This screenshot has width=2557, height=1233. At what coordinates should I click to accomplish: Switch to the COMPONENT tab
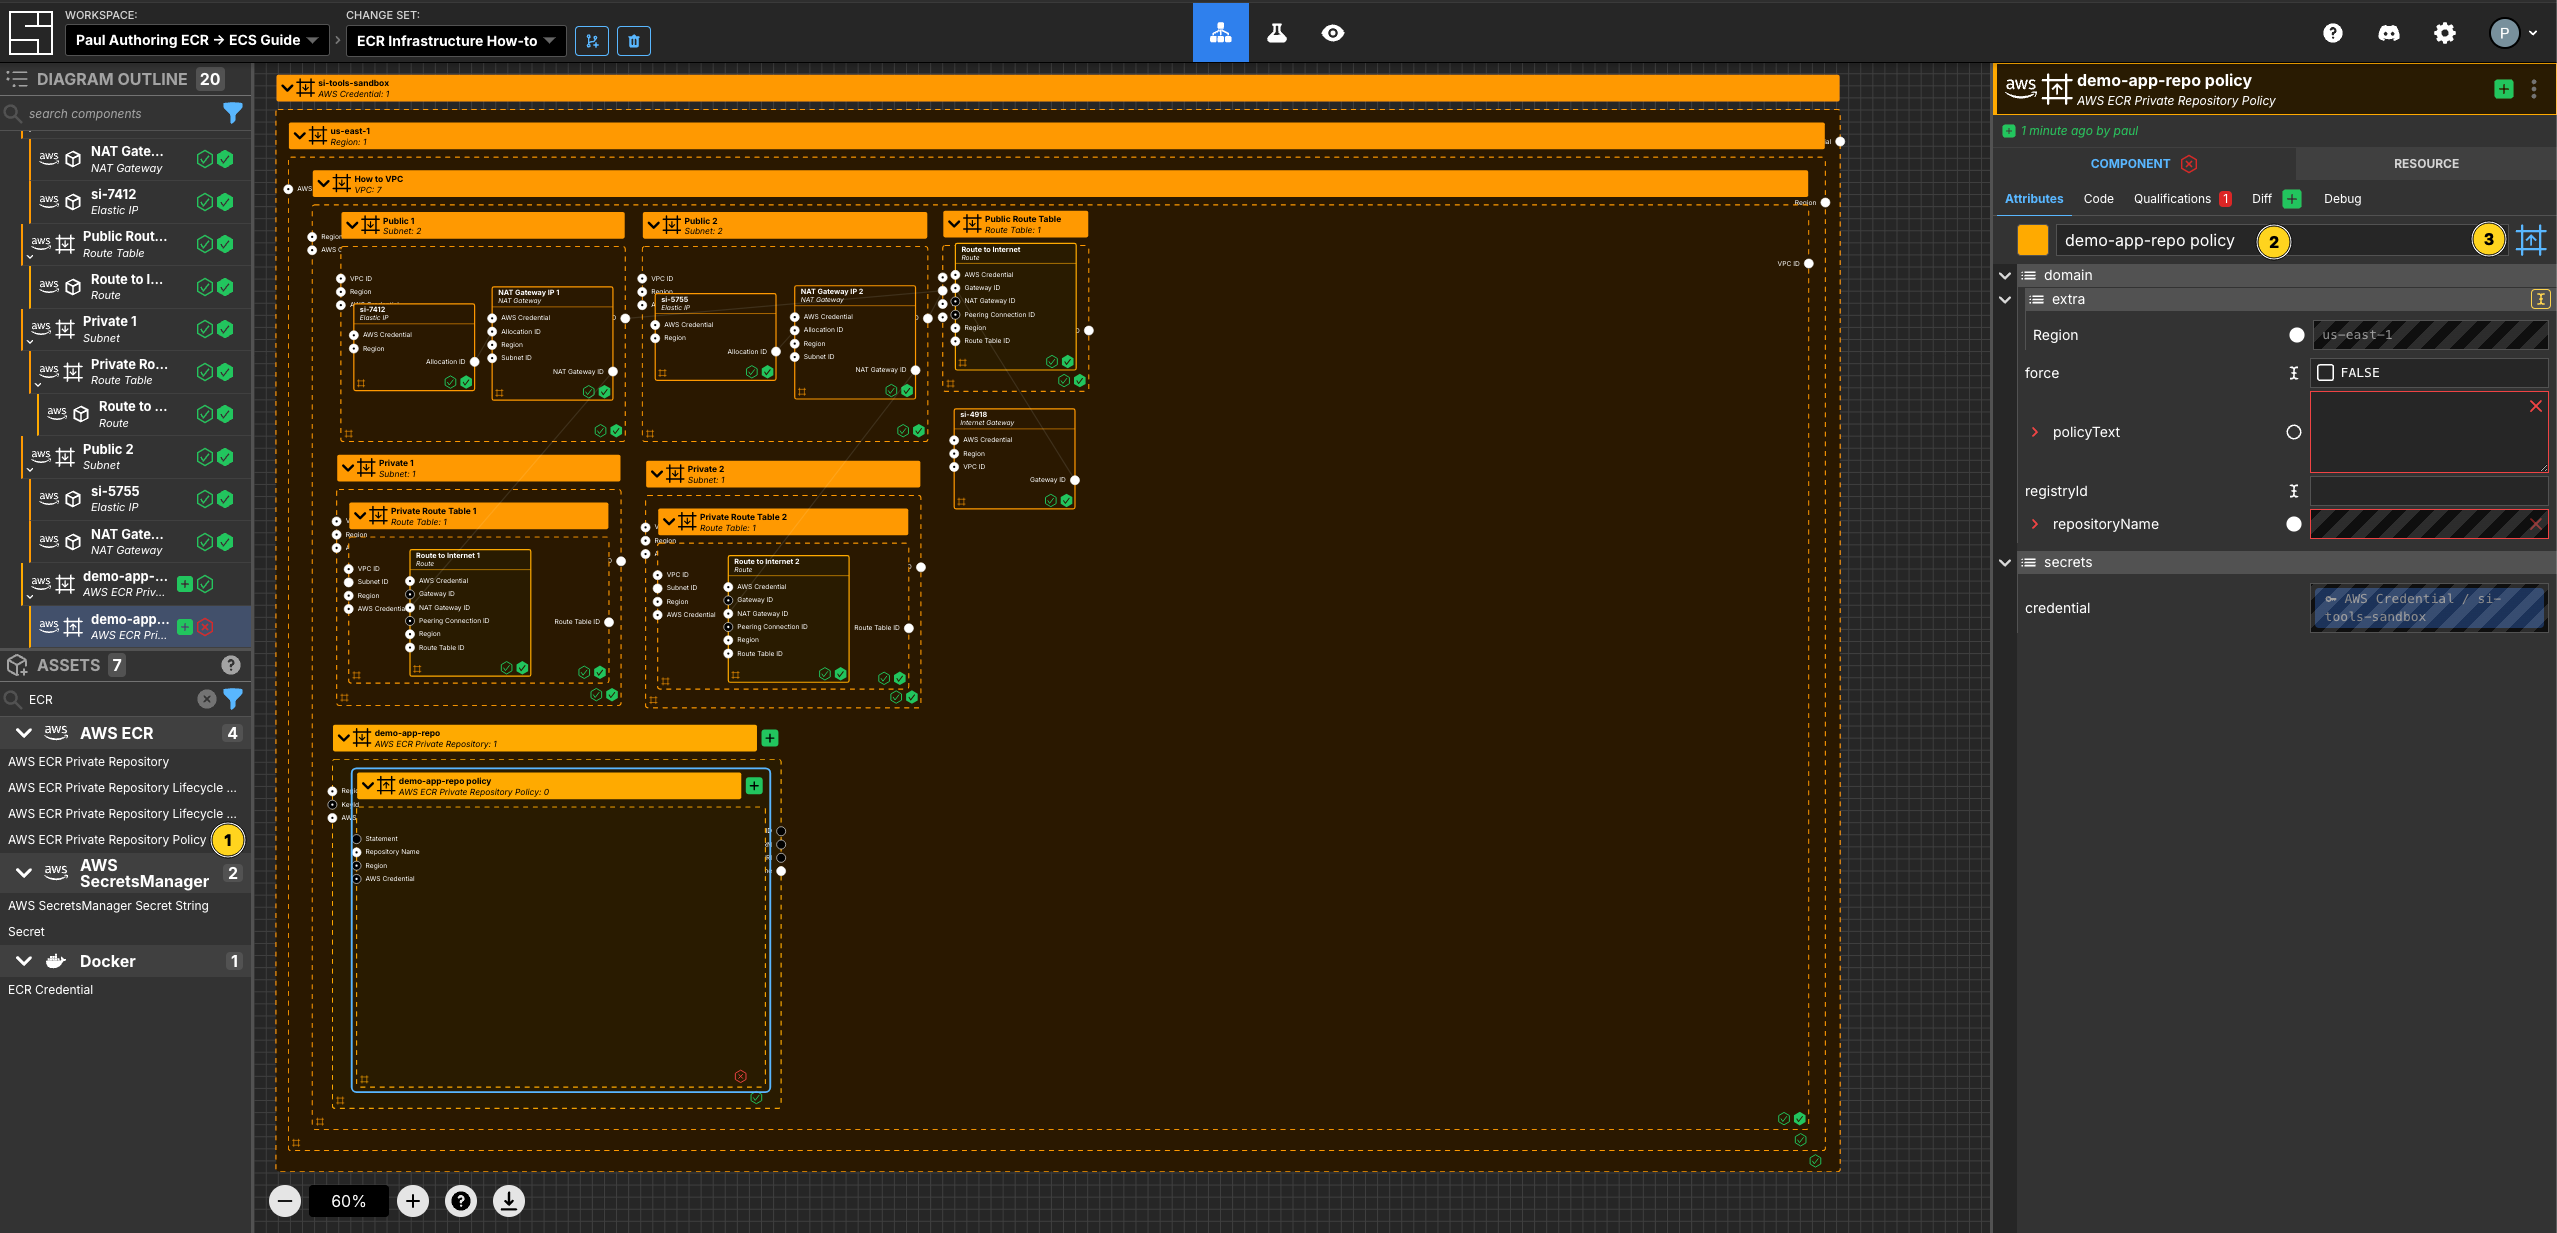point(2143,164)
